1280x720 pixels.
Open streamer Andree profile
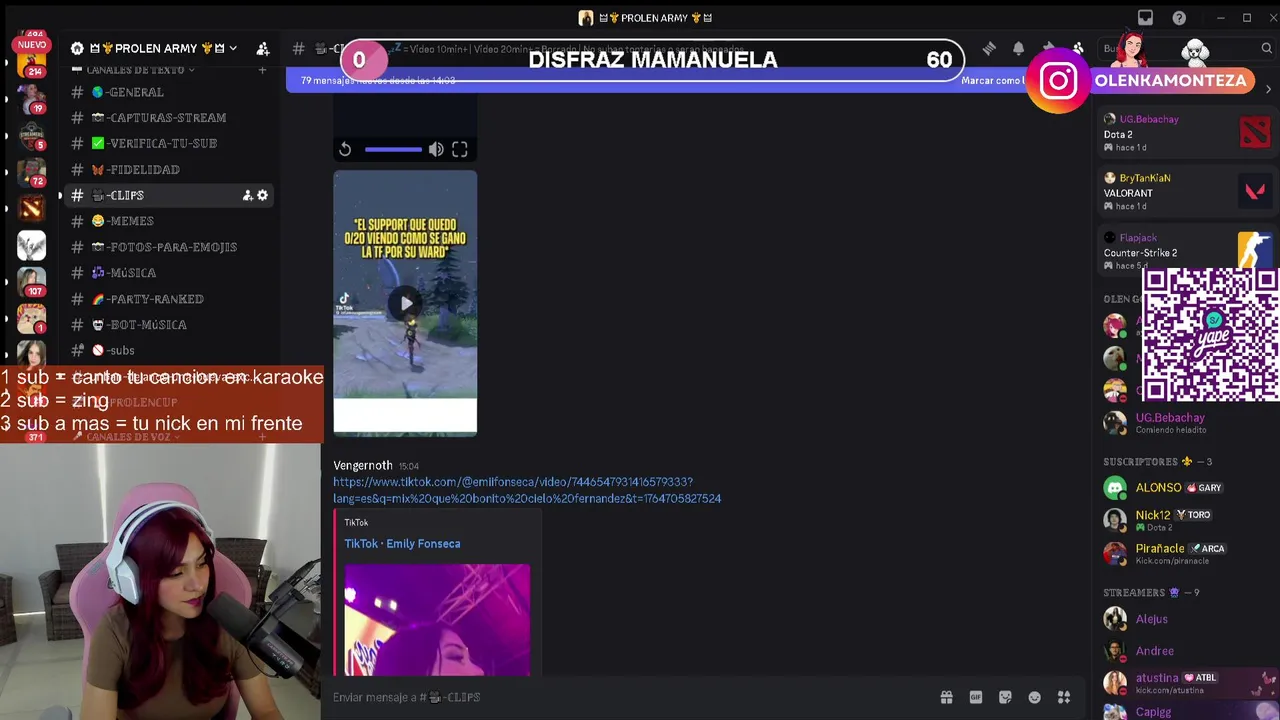click(x=1185, y=651)
